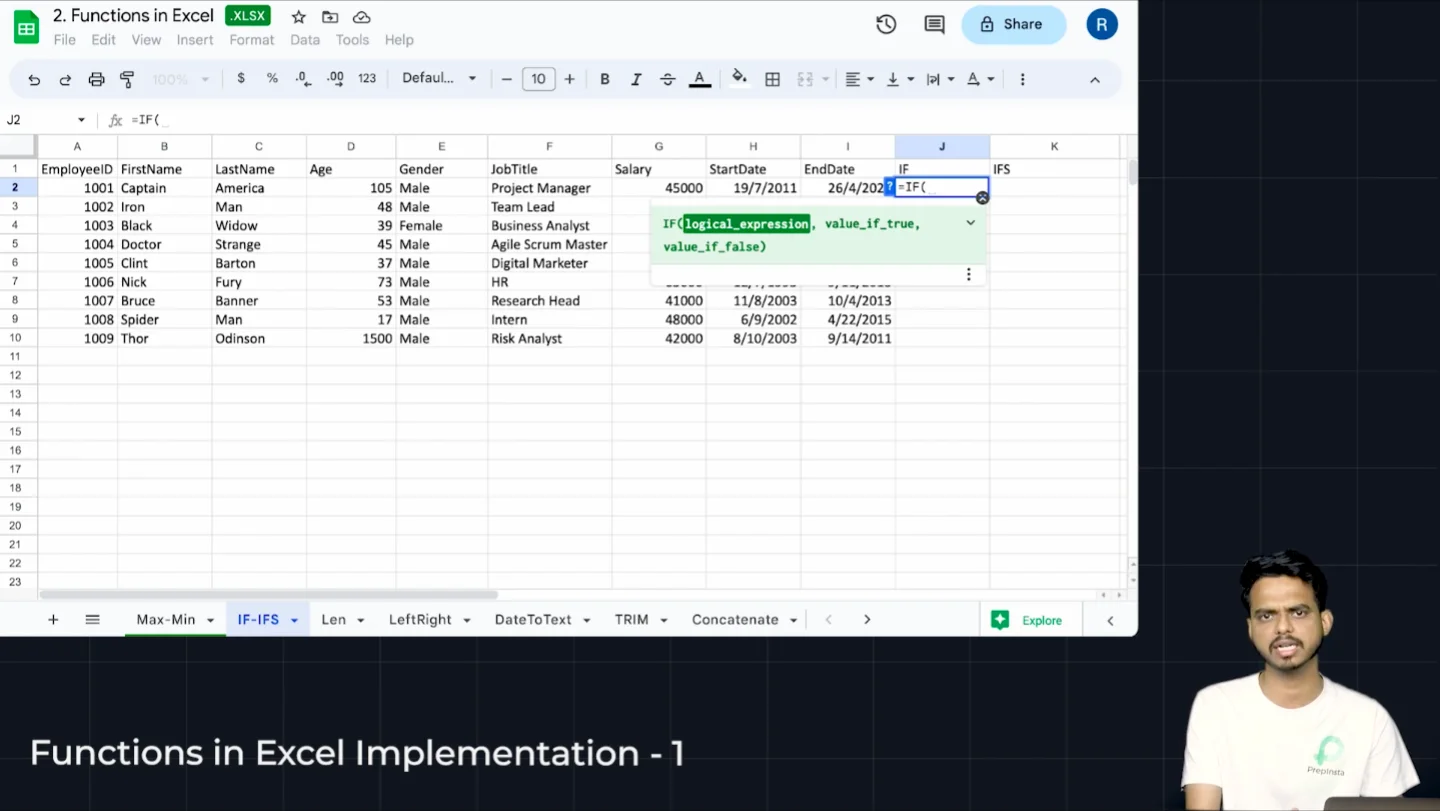Open version history clock icon
The width and height of the screenshot is (1440, 811).
[886, 25]
